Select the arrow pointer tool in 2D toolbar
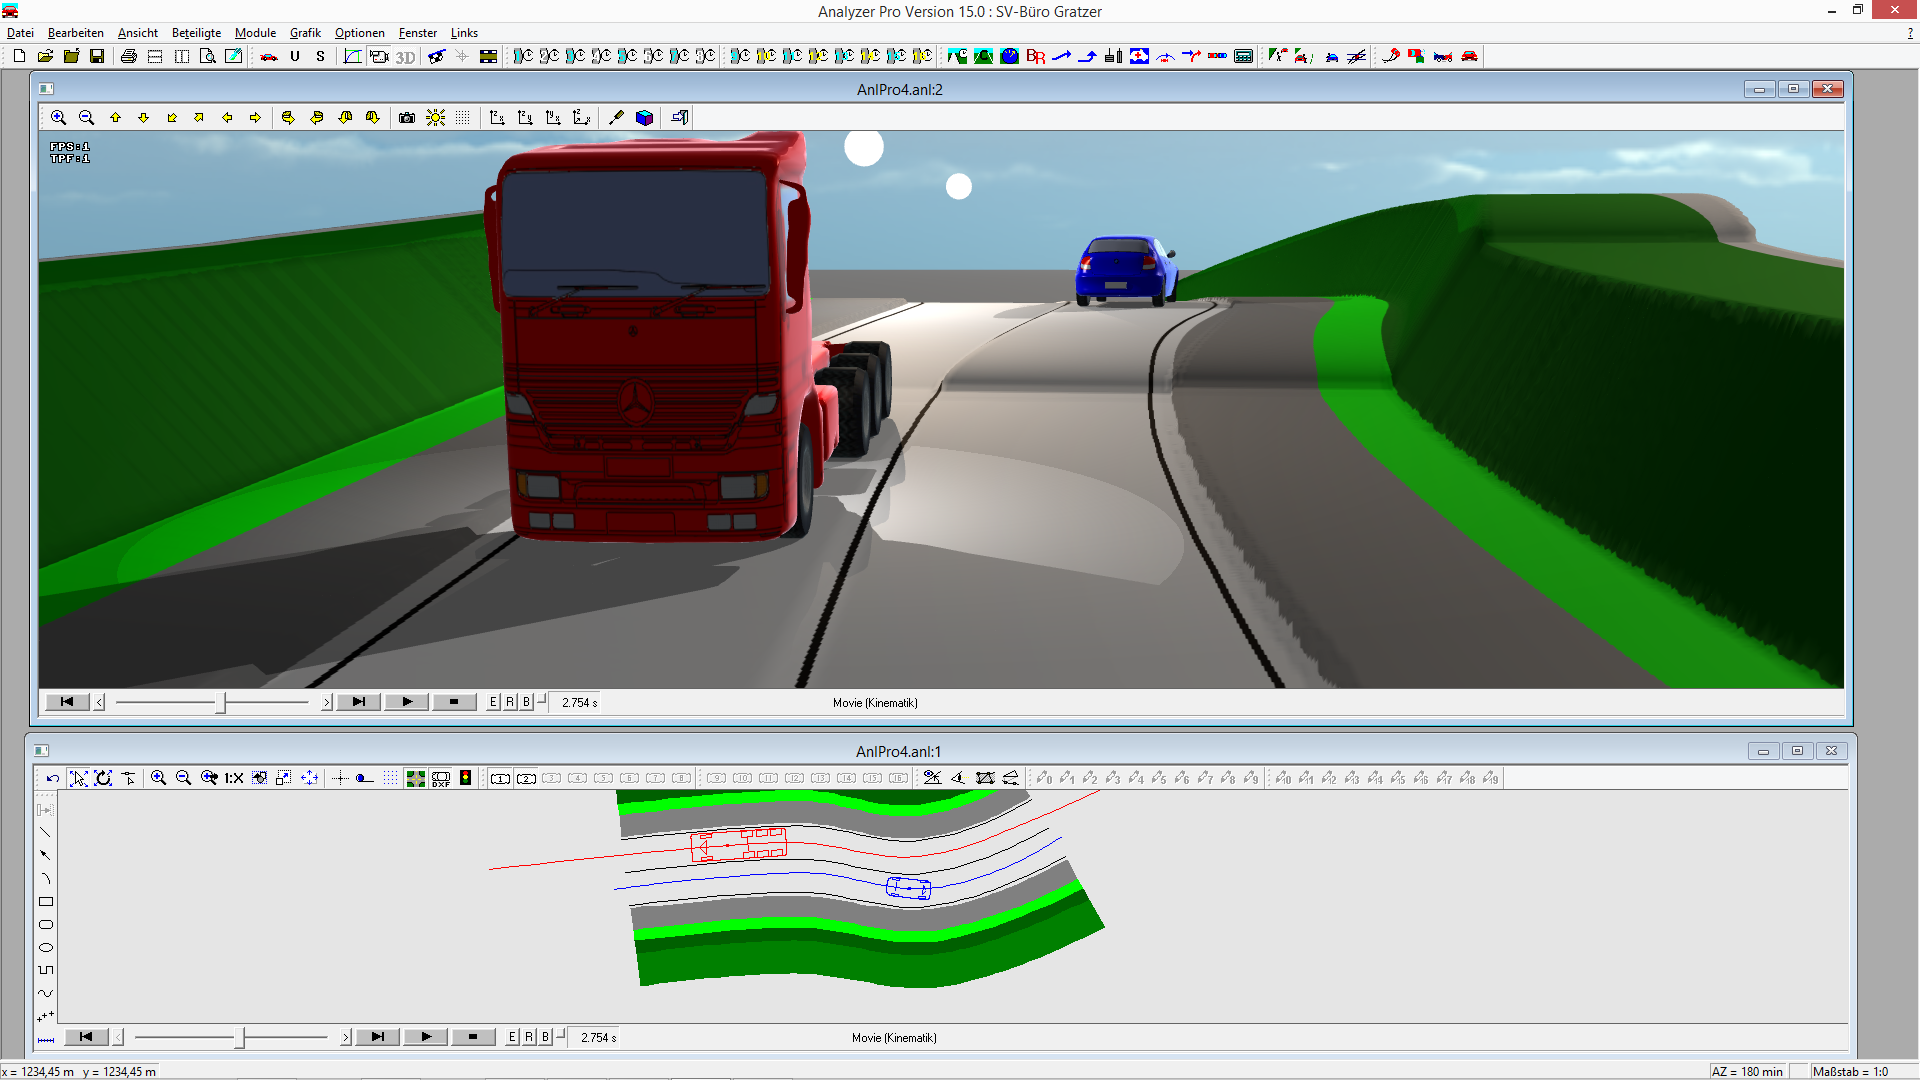 [78, 778]
